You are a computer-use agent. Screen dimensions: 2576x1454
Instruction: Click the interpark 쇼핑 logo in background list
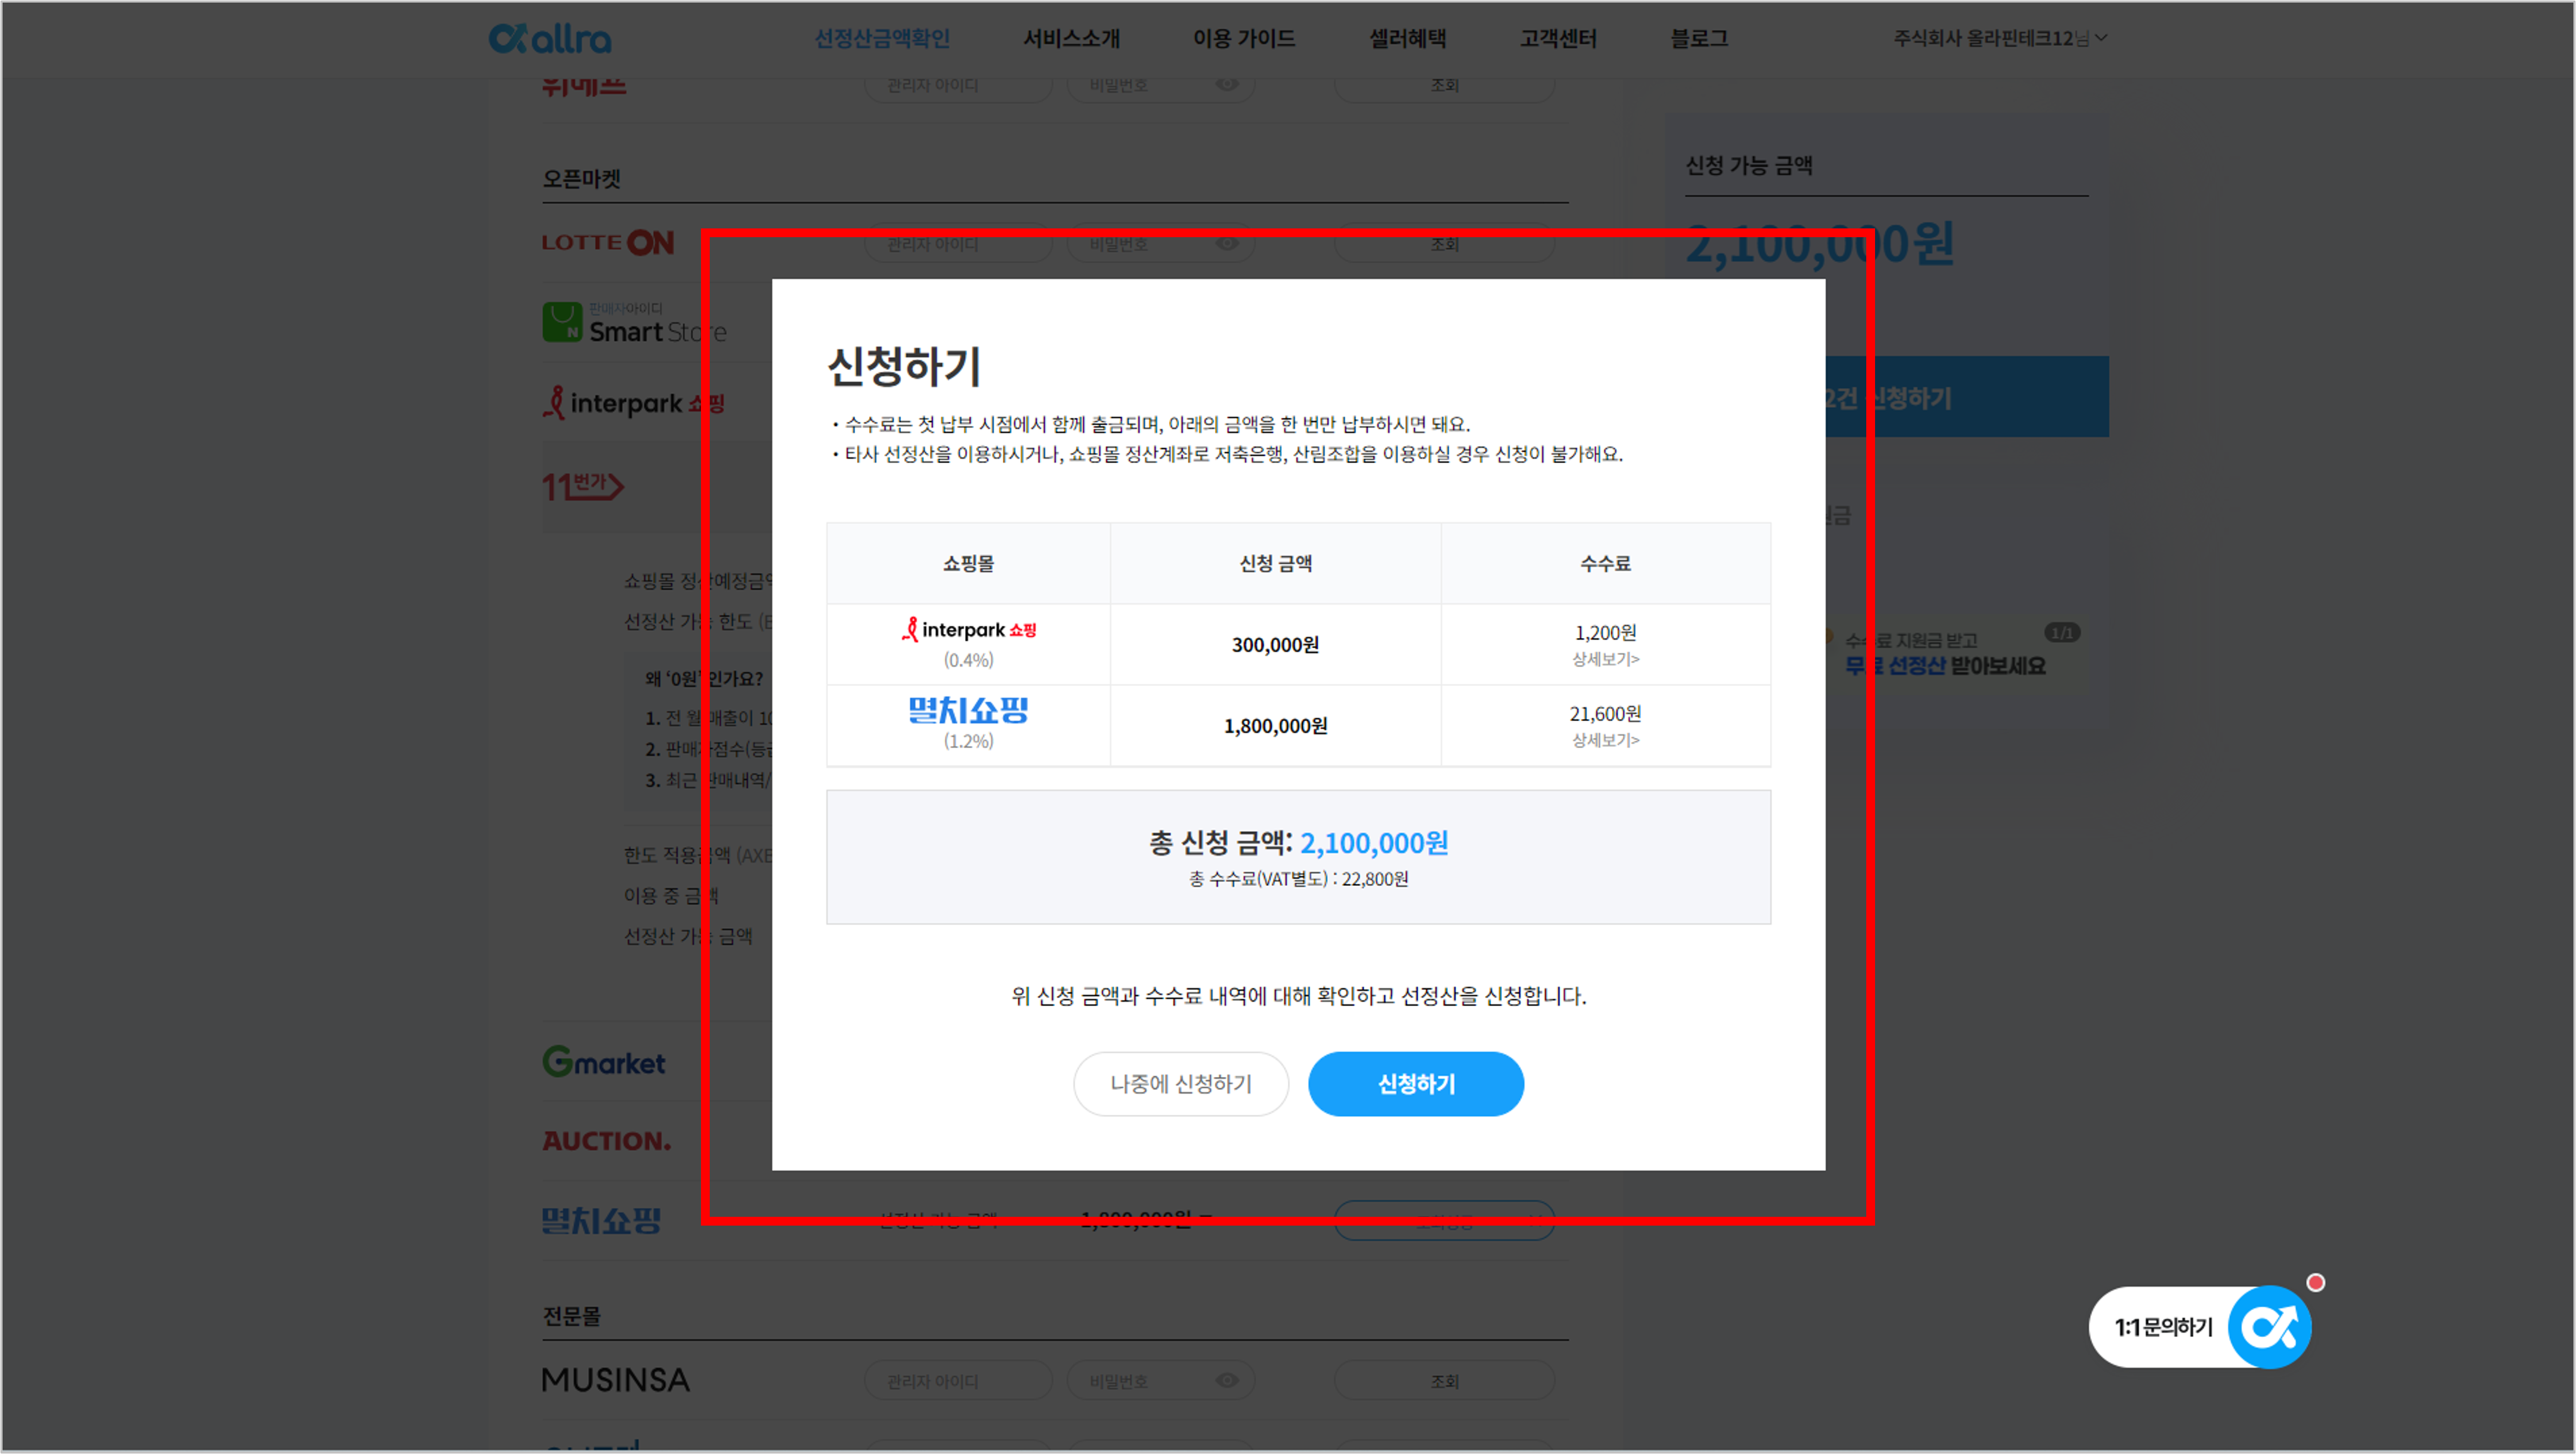[634, 403]
